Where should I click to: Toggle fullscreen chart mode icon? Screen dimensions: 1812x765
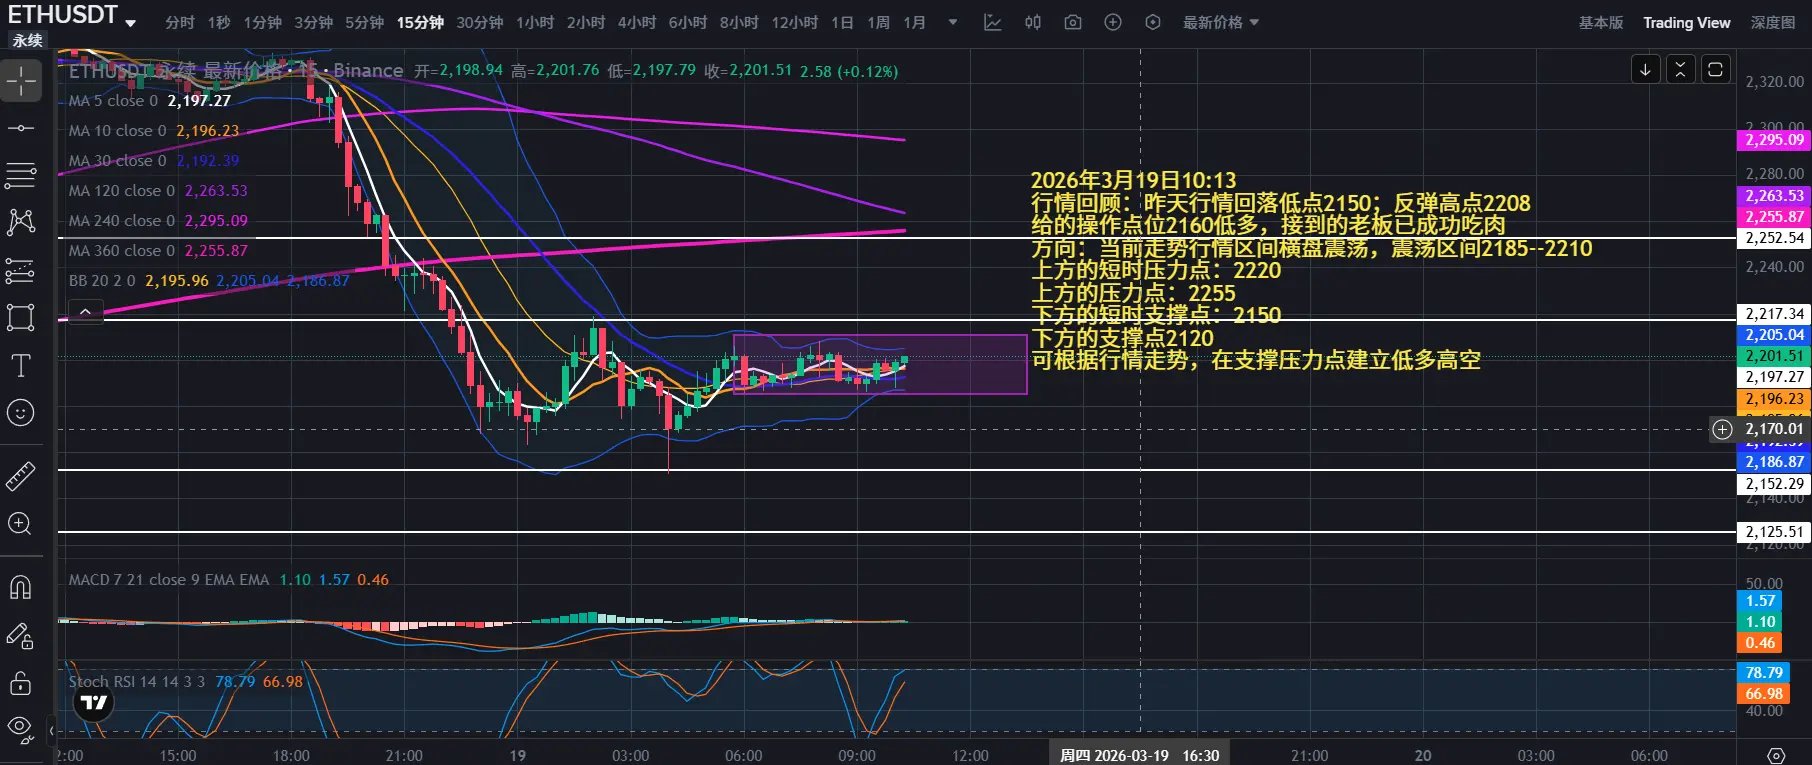pos(1715,69)
